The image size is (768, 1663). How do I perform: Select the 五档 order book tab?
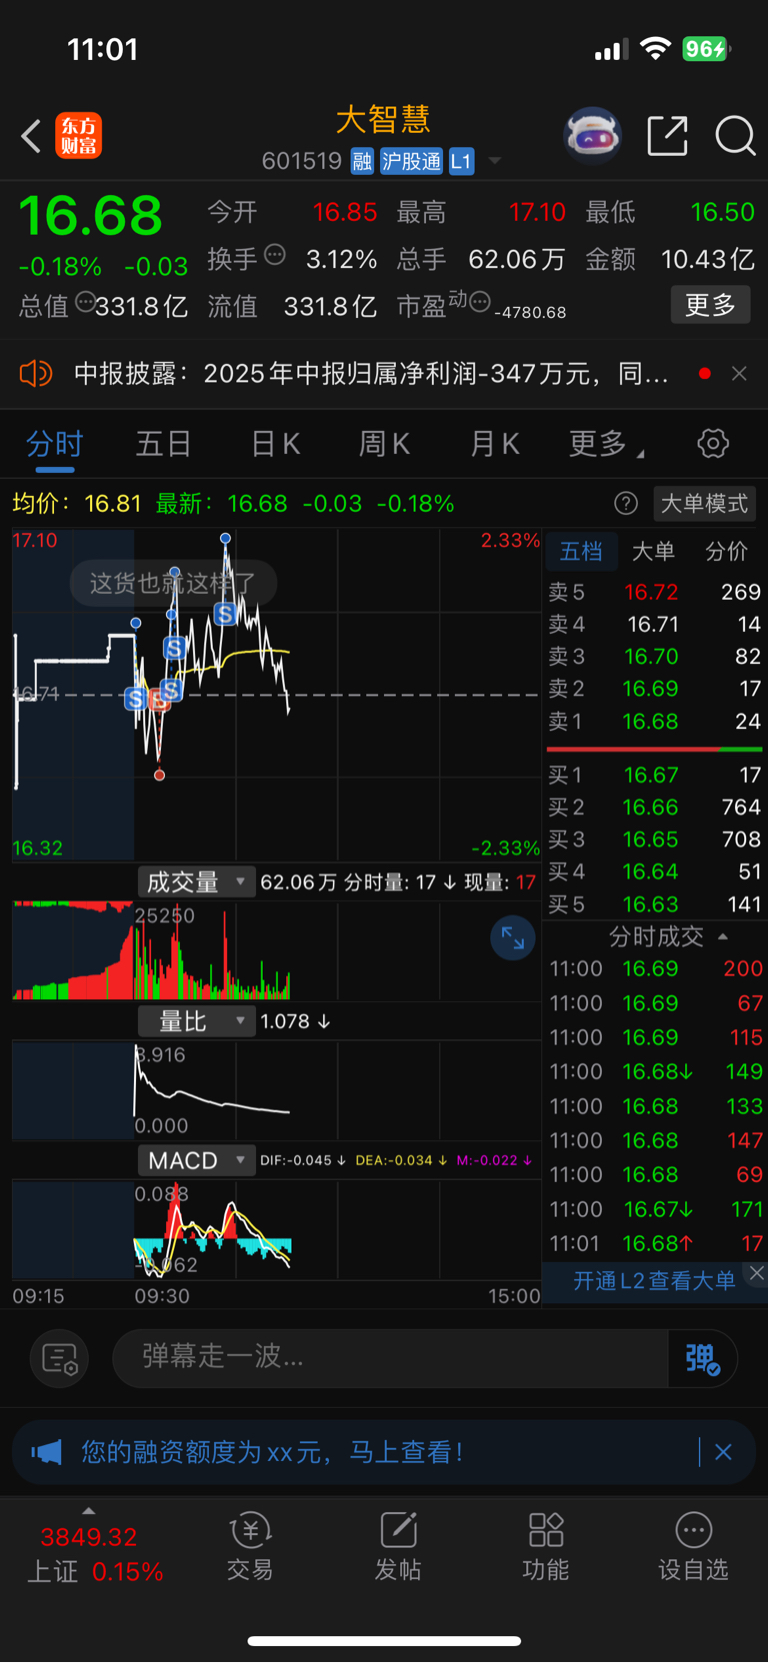tap(580, 551)
